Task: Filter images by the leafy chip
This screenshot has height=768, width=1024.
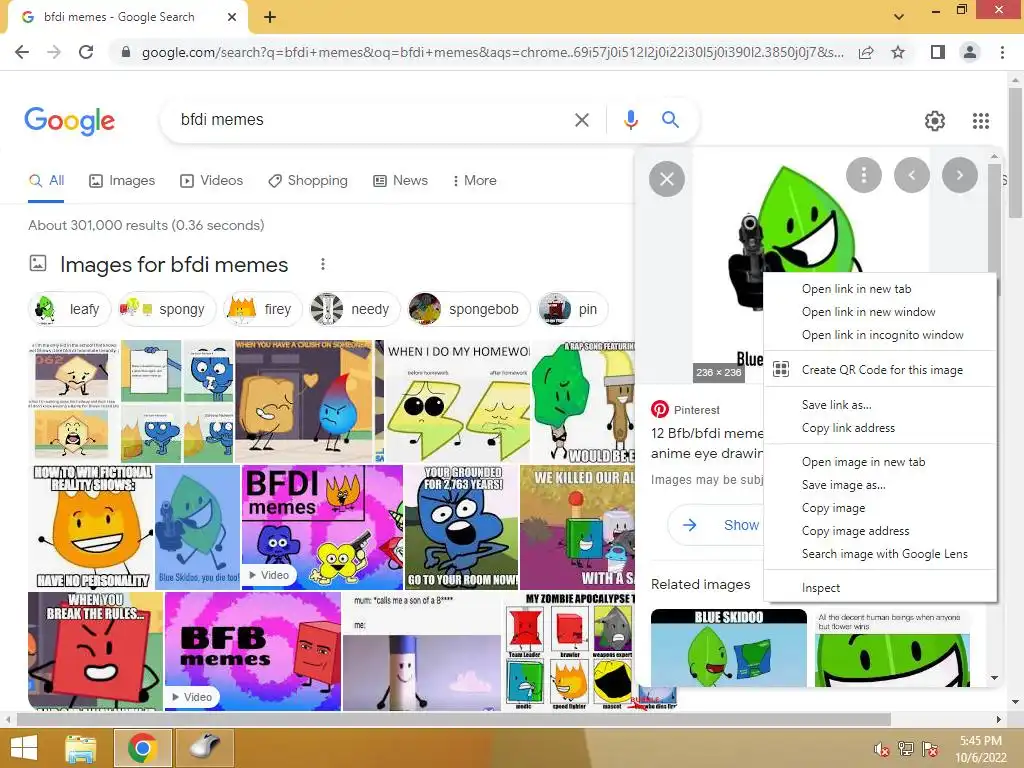Action: [69, 309]
